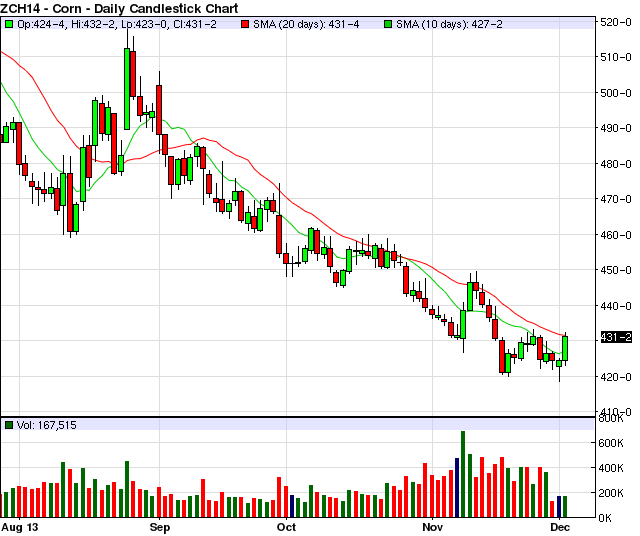Click the Nov date axis label
This screenshot has height=536, width=640.
432,527
